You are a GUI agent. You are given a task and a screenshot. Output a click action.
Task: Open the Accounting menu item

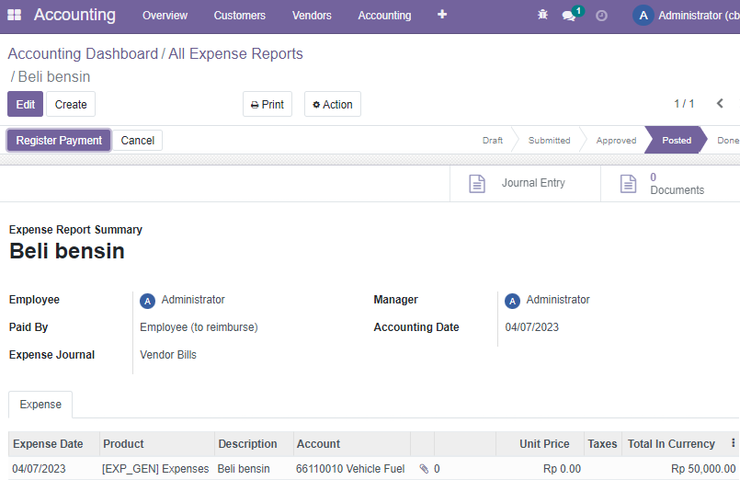(384, 16)
